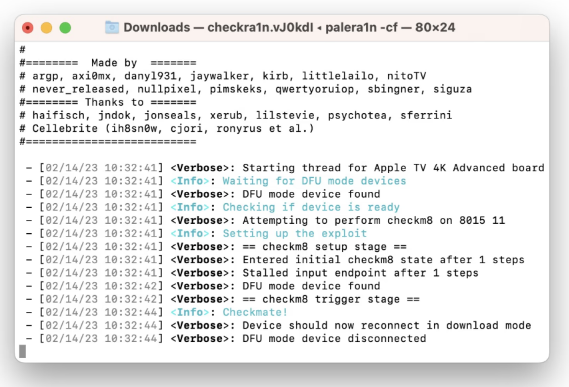569x387 pixels.
Task: Click 'Attempting to perform checkm8 on 8015 11'
Action: pos(374,220)
